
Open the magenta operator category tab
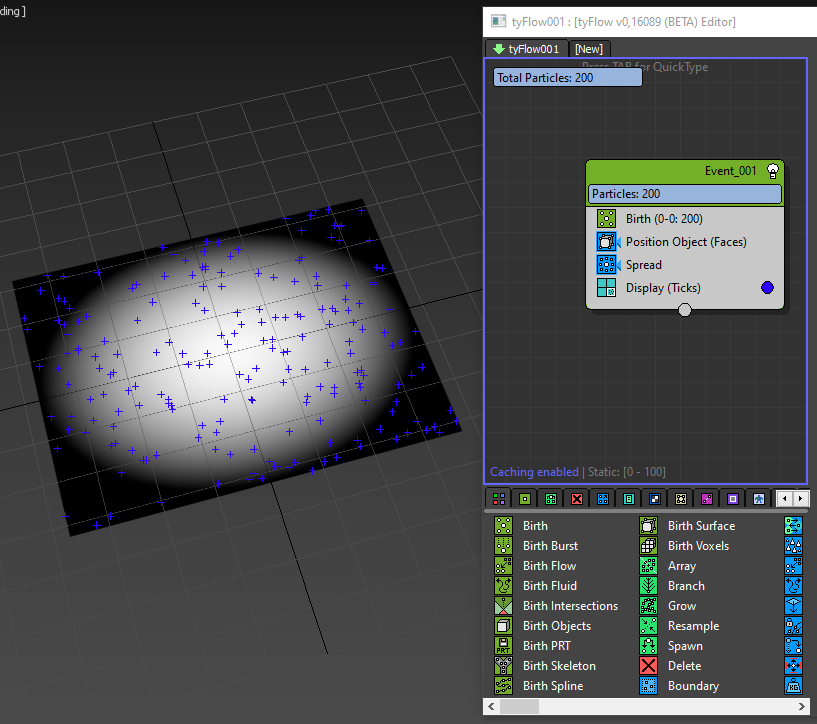point(707,499)
